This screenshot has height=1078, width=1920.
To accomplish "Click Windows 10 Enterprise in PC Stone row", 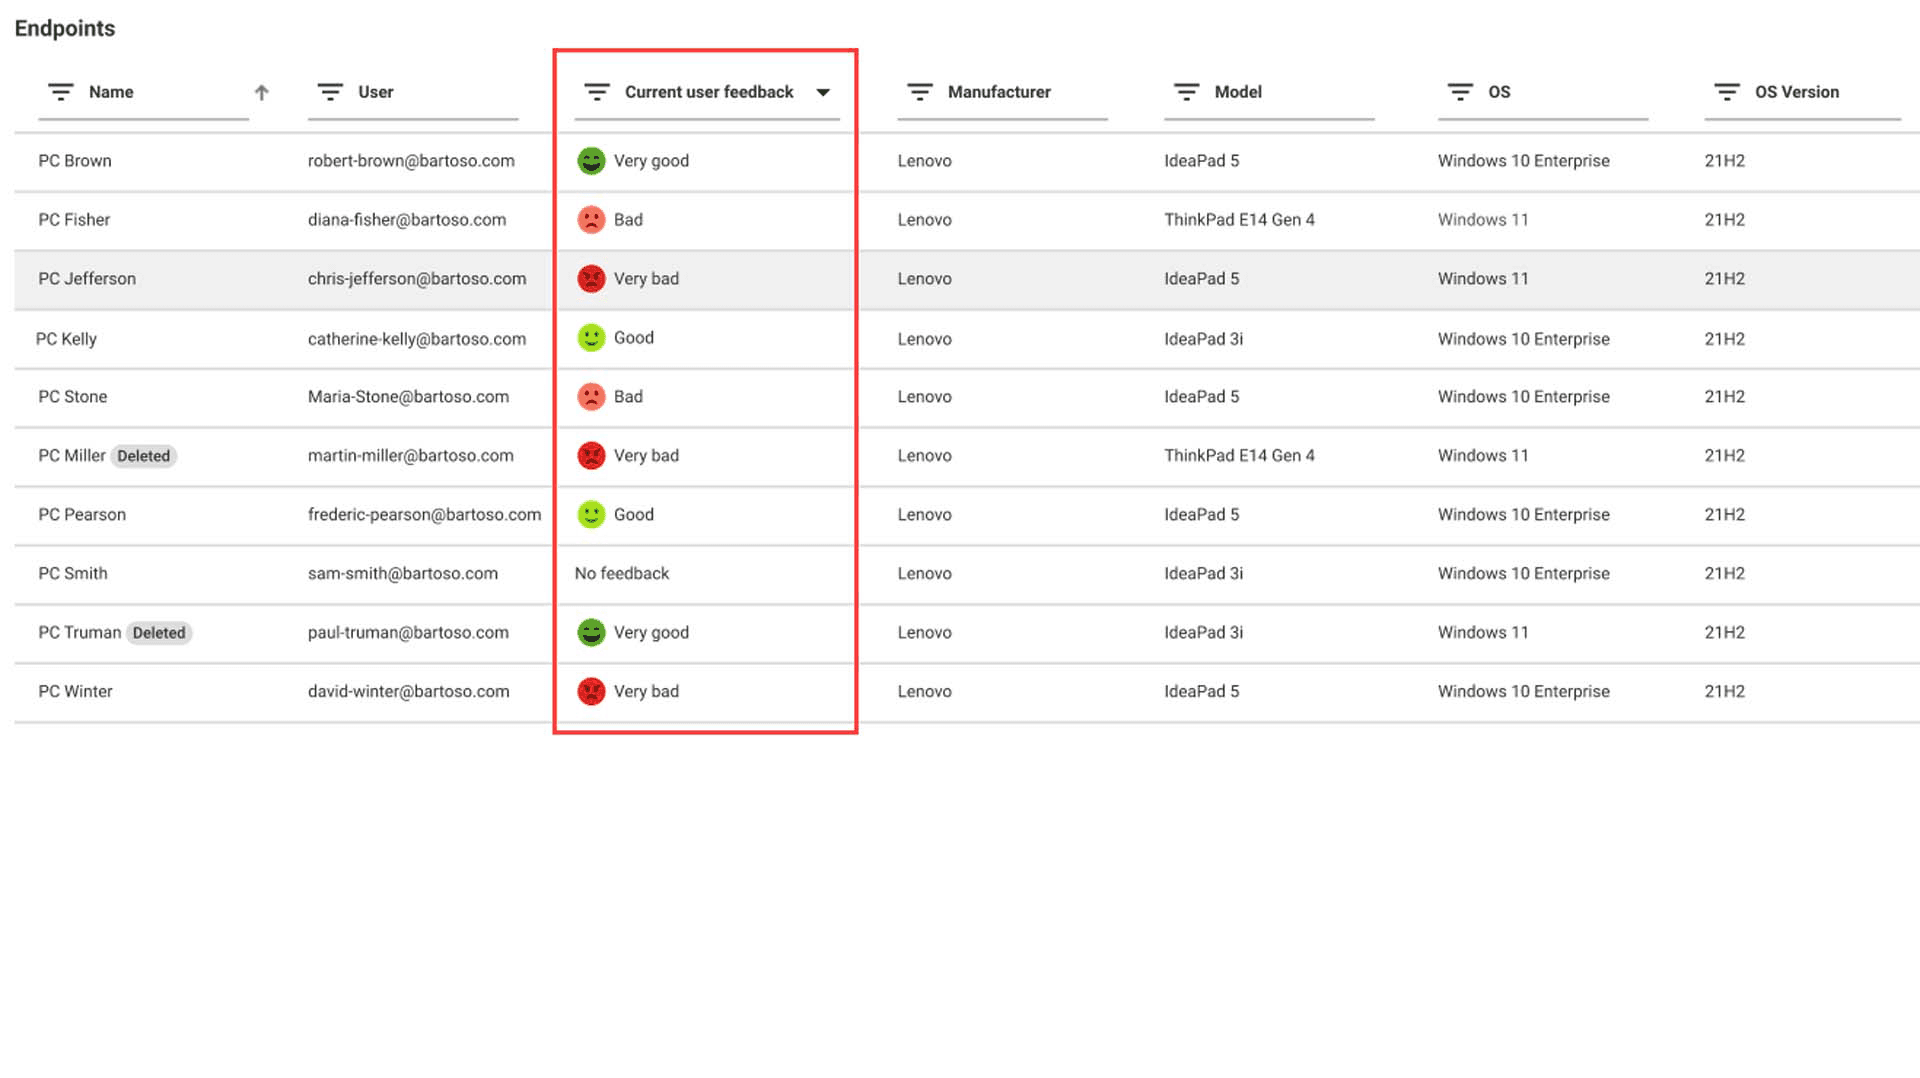I will click(1524, 397).
